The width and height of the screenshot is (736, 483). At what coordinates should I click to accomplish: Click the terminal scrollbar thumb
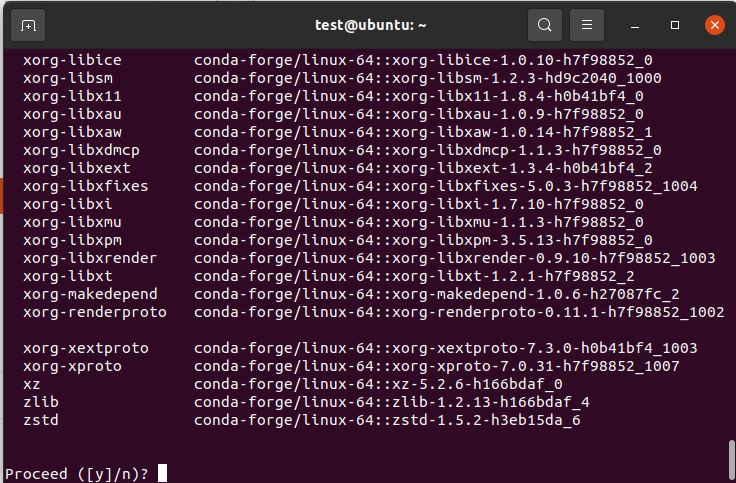(730, 460)
